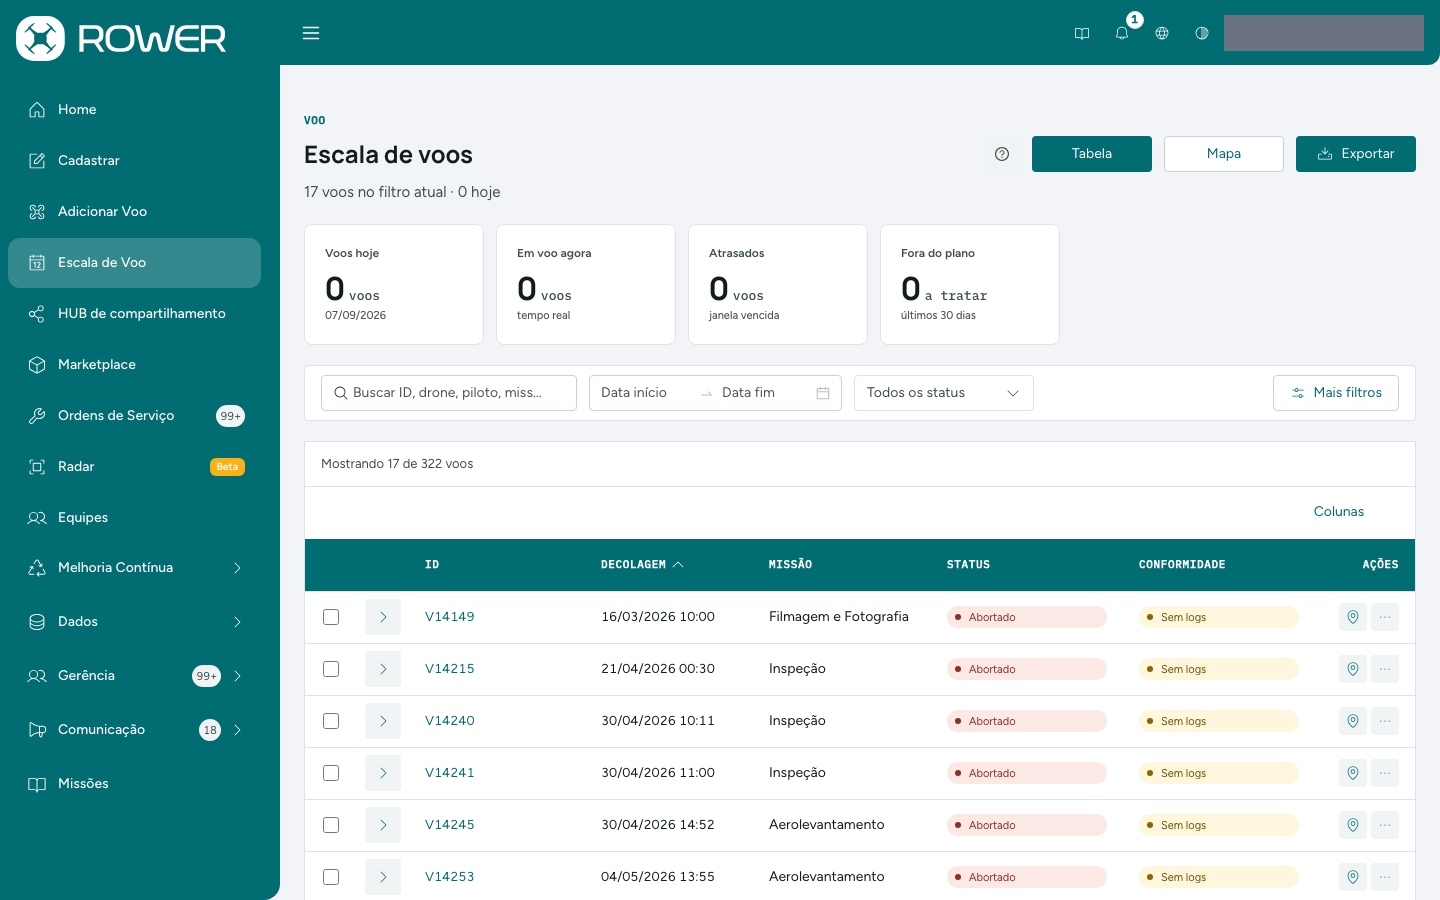Open location pin for flight V14240
The height and width of the screenshot is (900, 1440).
[x=1353, y=721]
